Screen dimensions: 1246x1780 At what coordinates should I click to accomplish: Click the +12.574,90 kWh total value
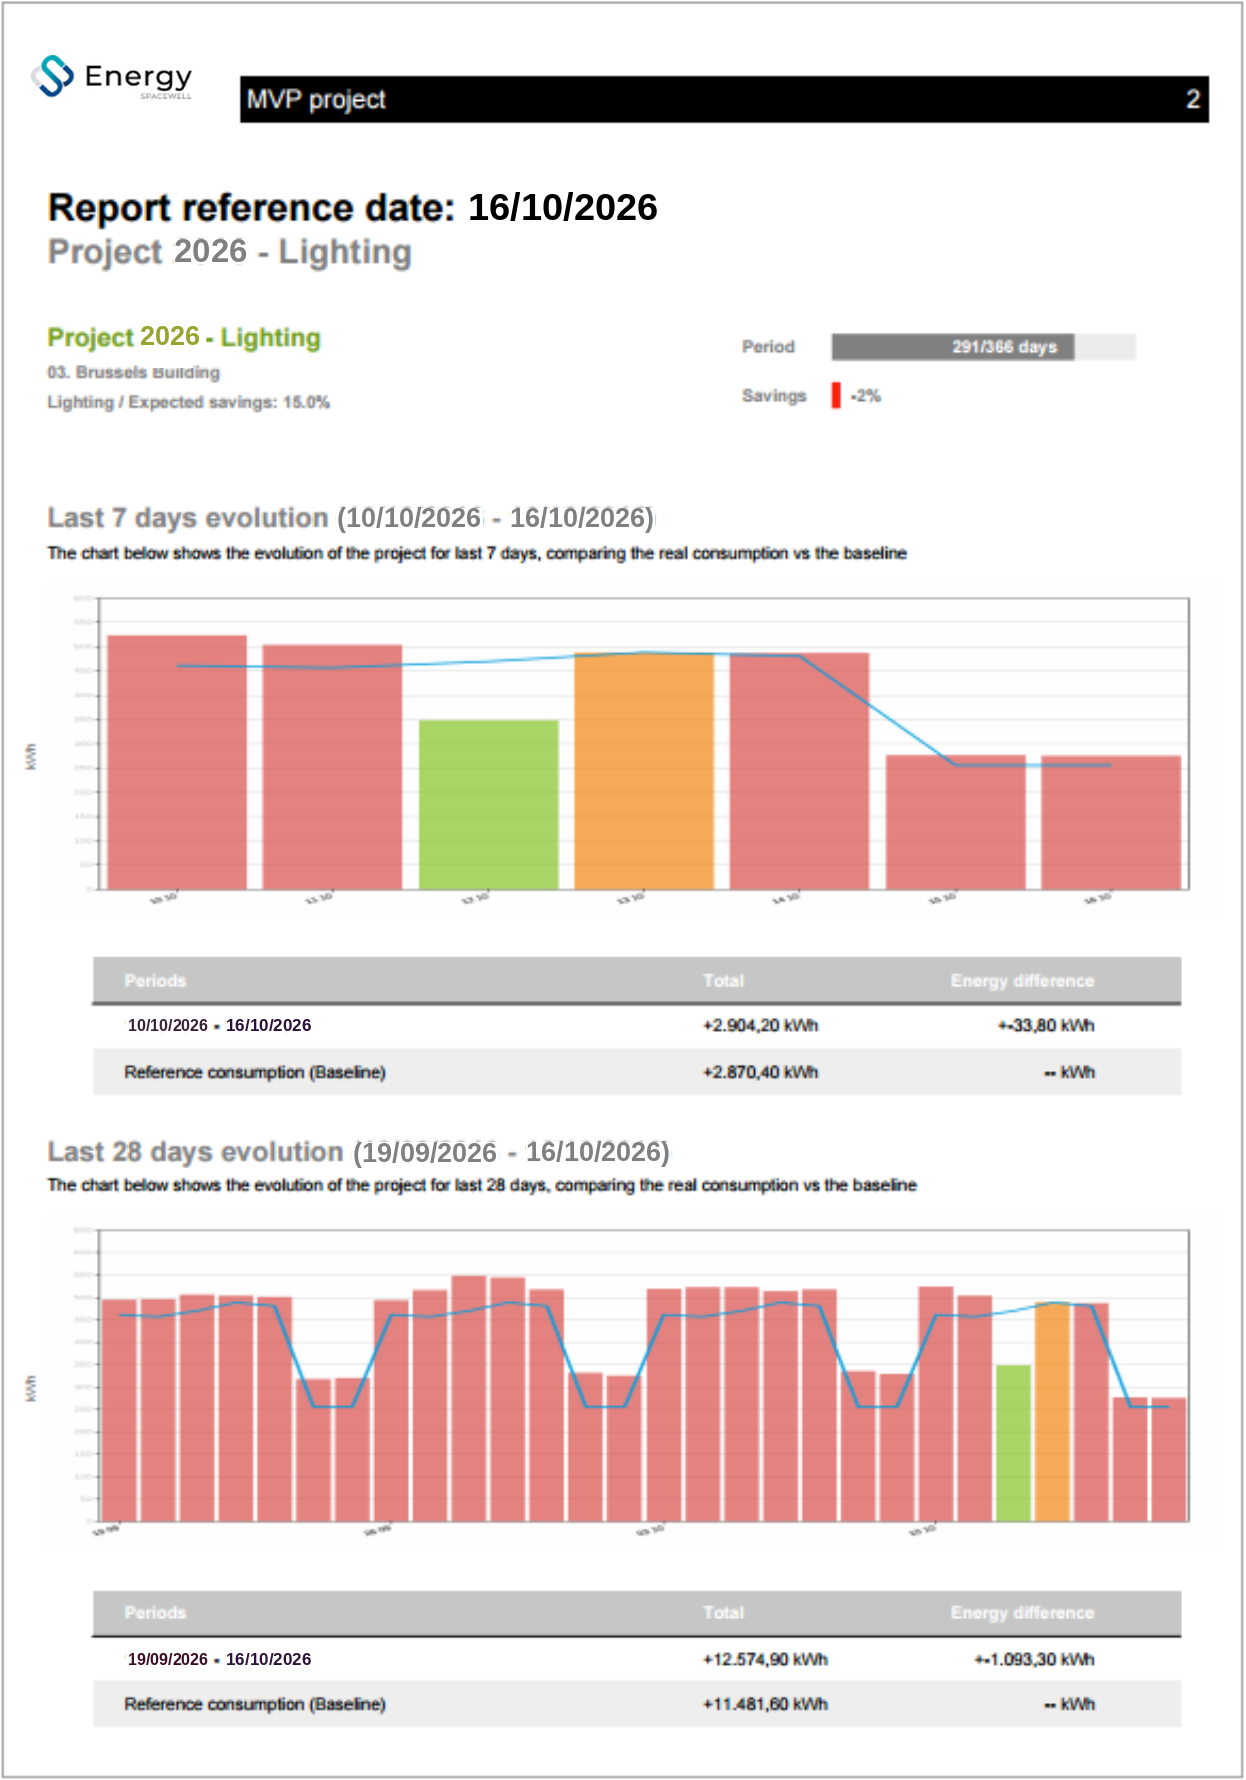click(765, 1659)
